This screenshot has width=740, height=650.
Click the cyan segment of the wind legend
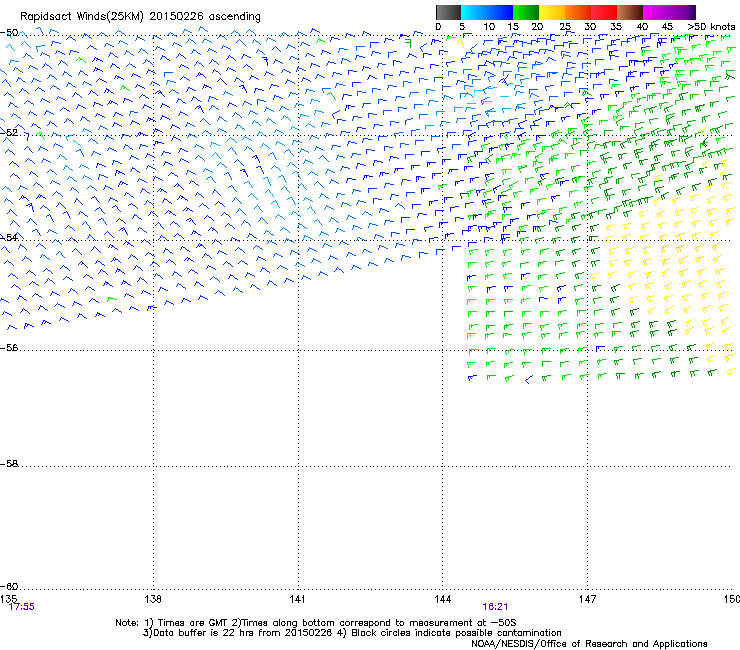(474, 12)
